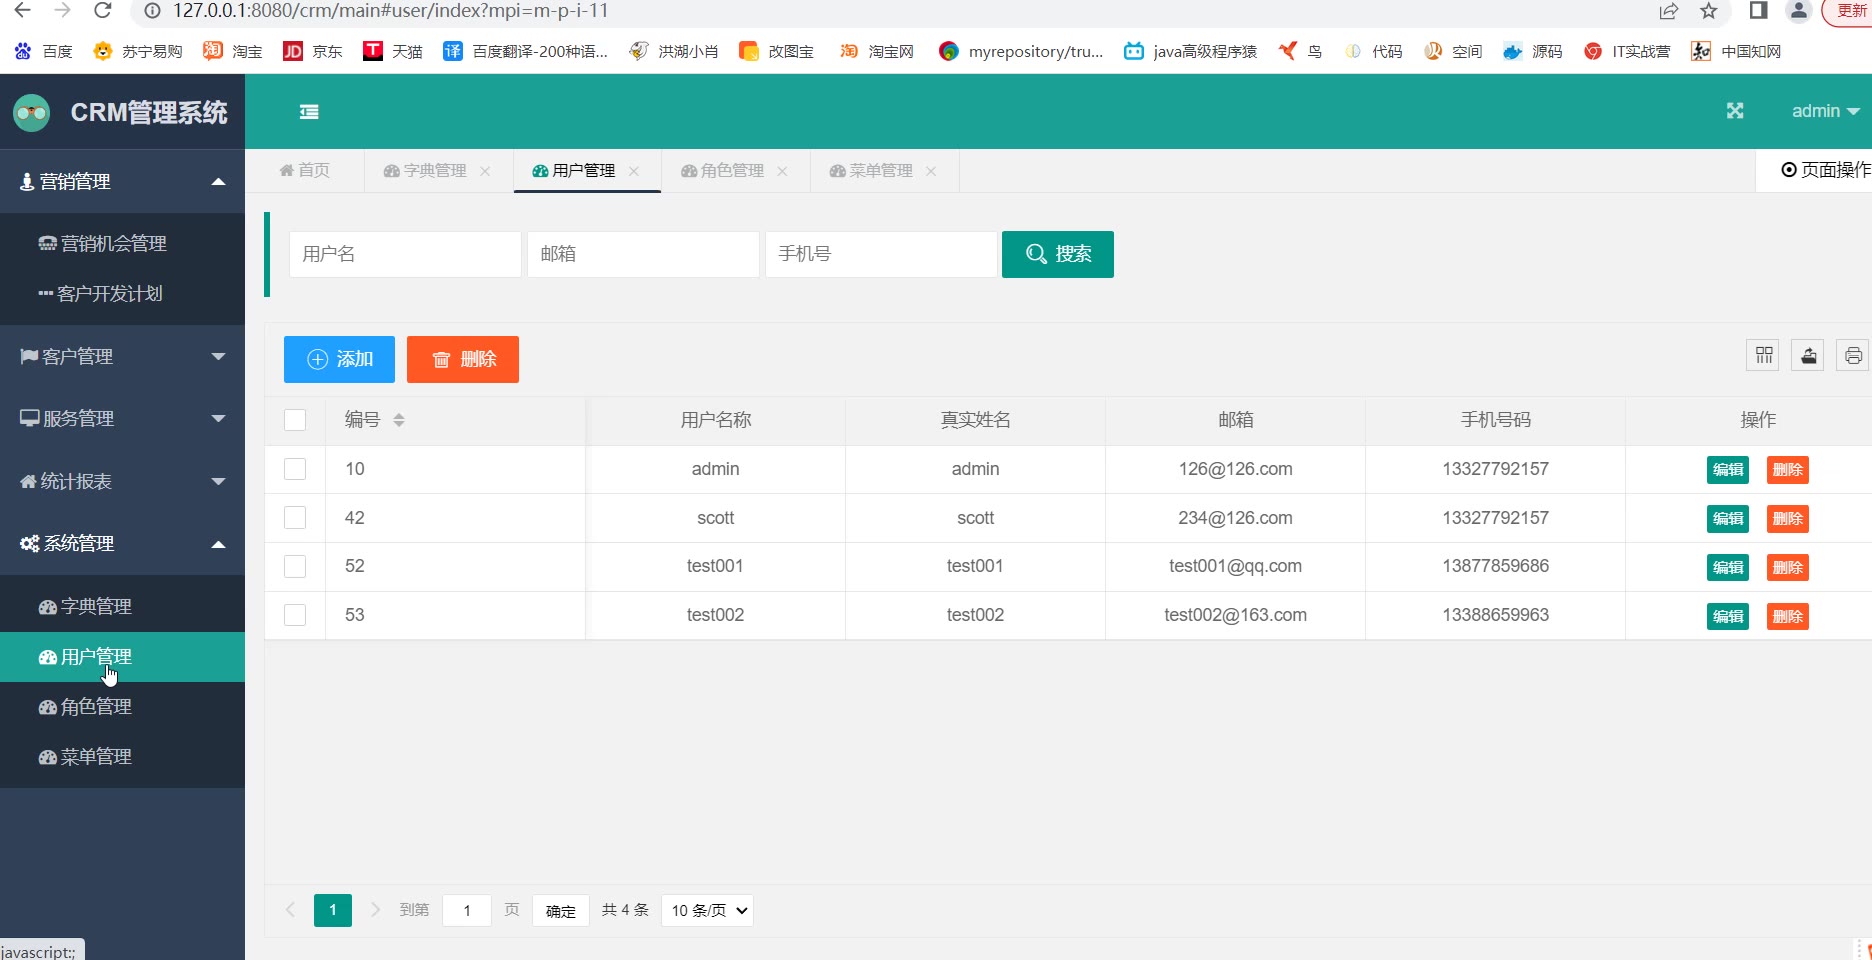Open 字典管理 in the sidebar menu
This screenshot has width=1872, height=960.
click(122, 607)
